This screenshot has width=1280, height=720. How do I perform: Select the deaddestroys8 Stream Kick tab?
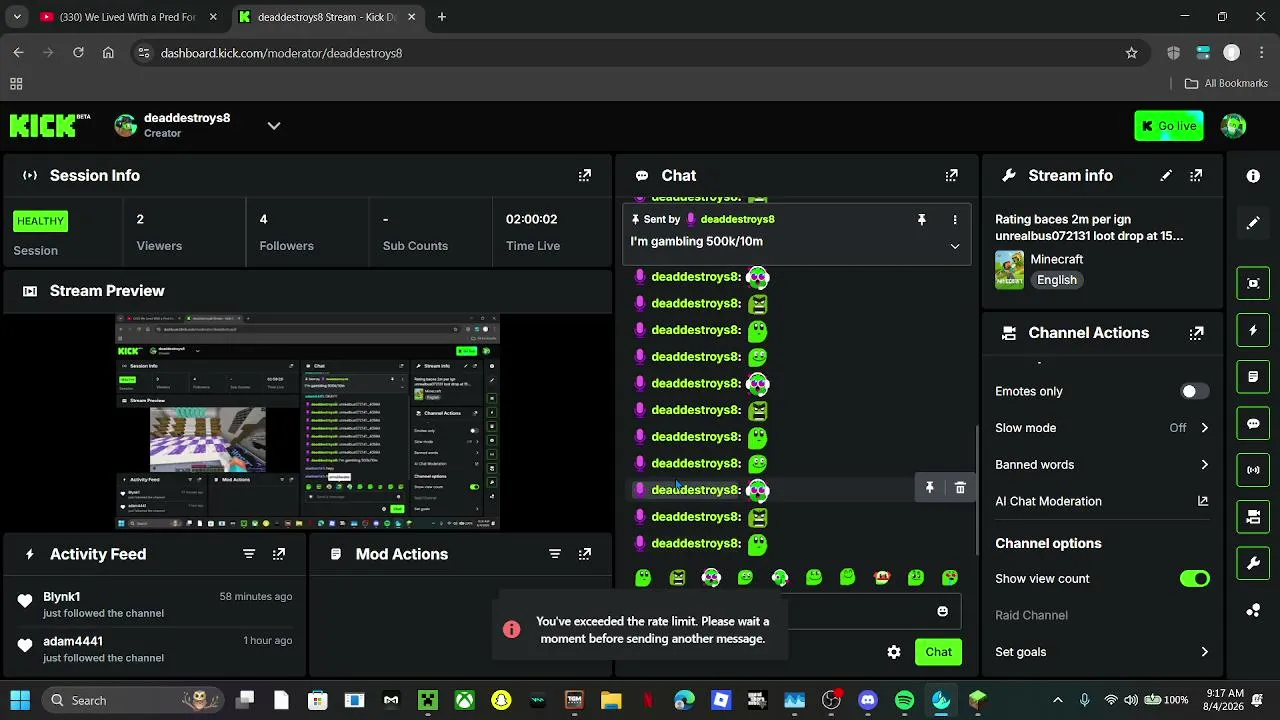click(x=327, y=17)
